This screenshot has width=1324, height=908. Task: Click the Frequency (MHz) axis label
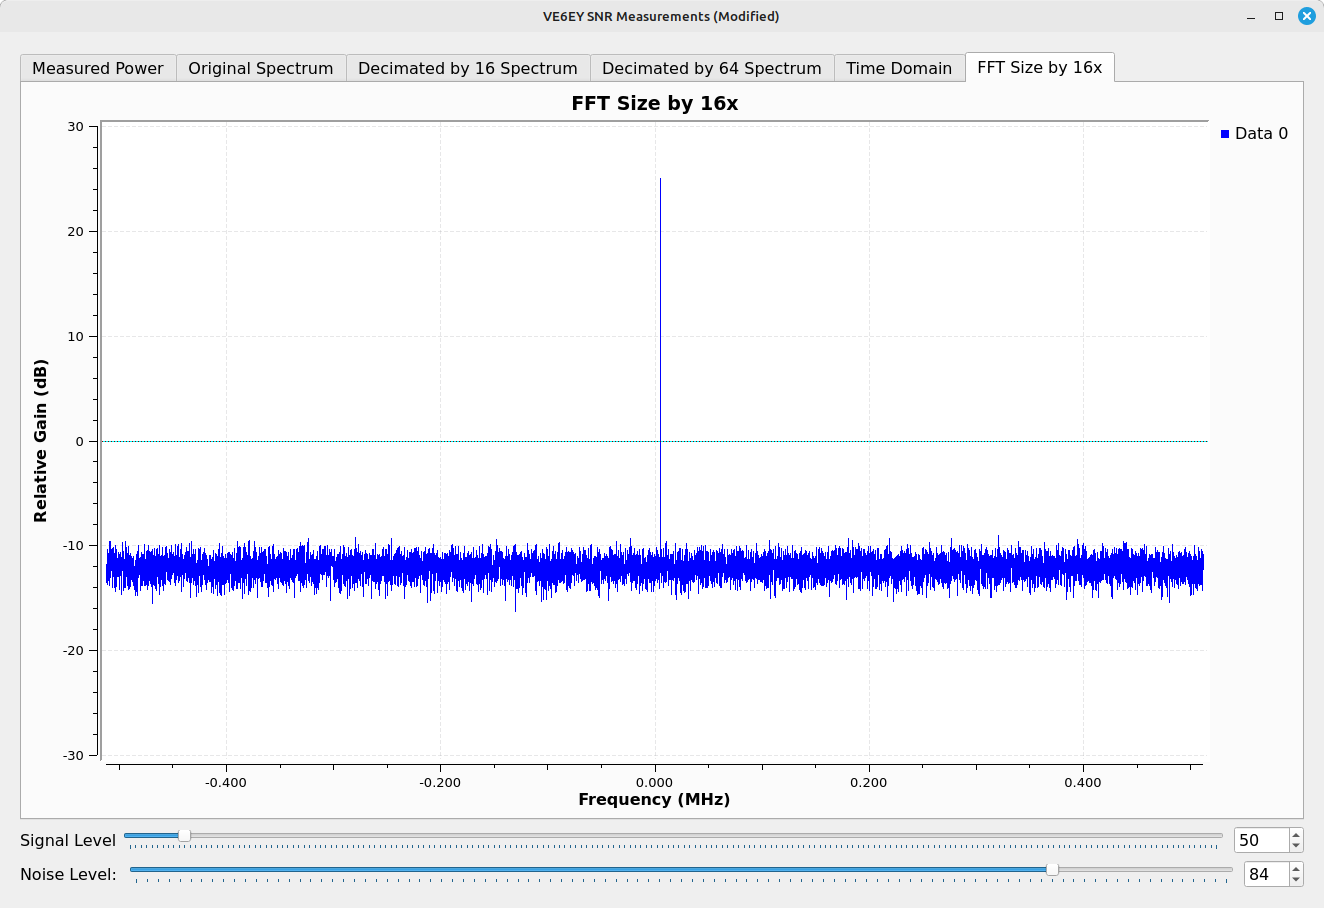pyautogui.click(x=654, y=799)
